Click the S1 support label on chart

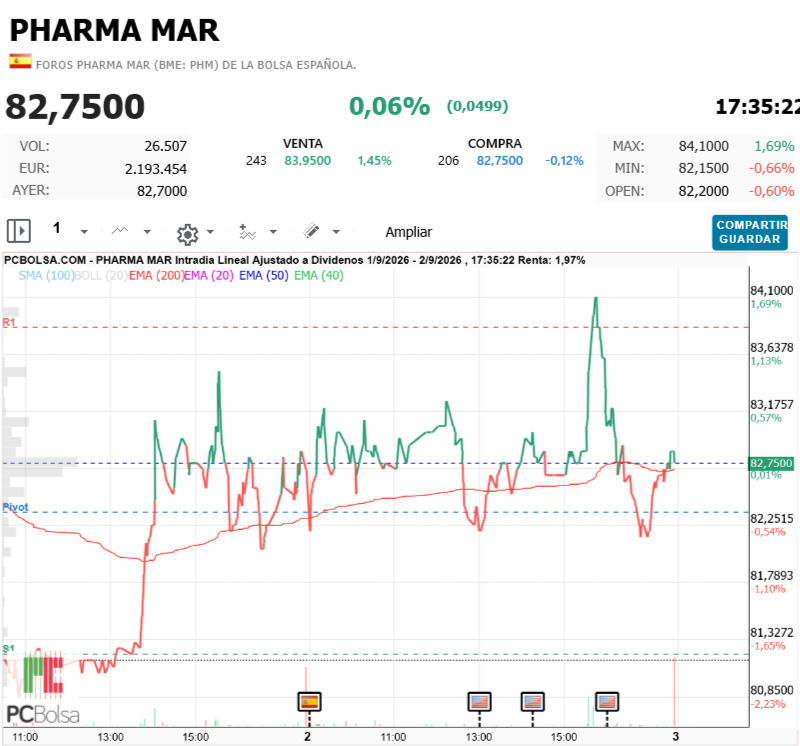coord(9,649)
